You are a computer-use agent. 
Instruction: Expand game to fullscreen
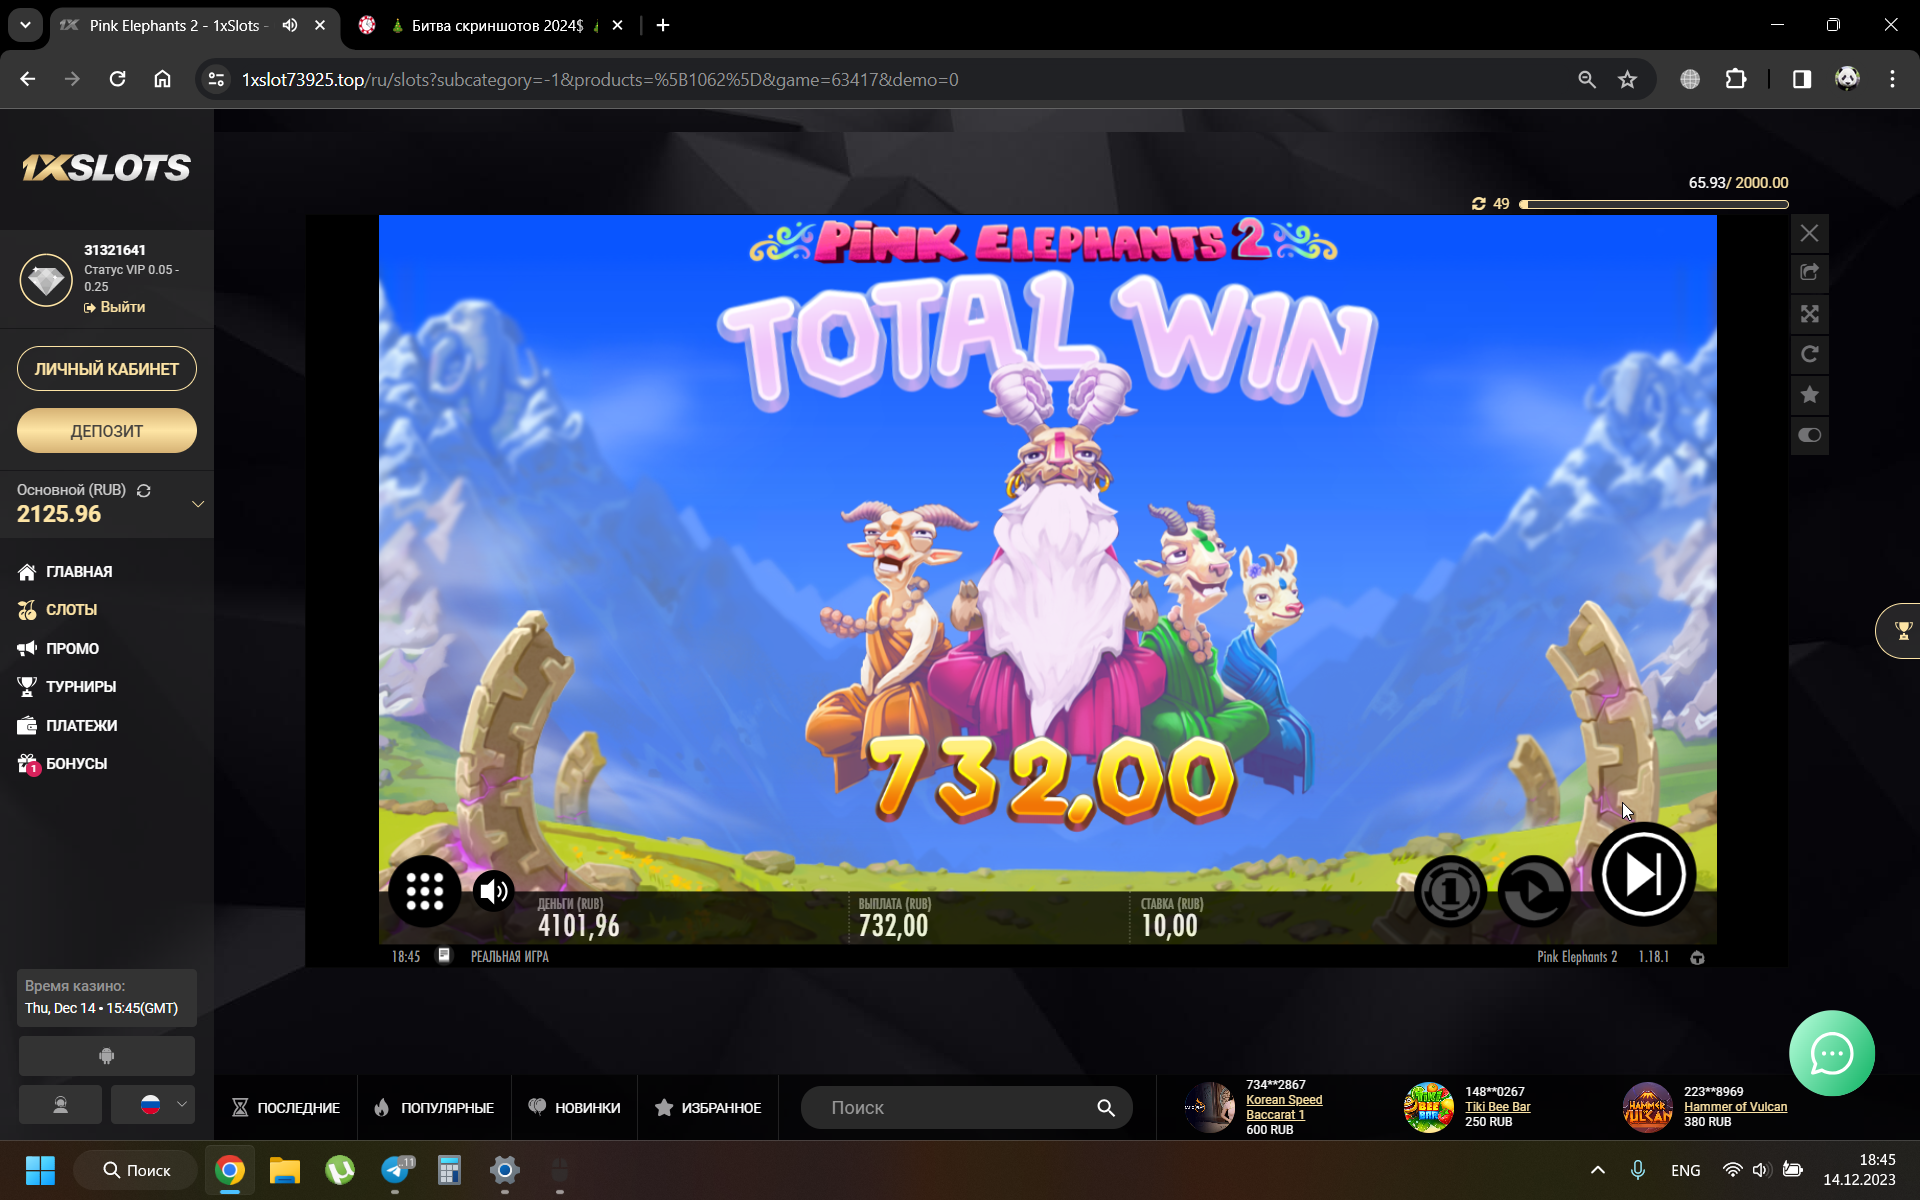click(1809, 314)
